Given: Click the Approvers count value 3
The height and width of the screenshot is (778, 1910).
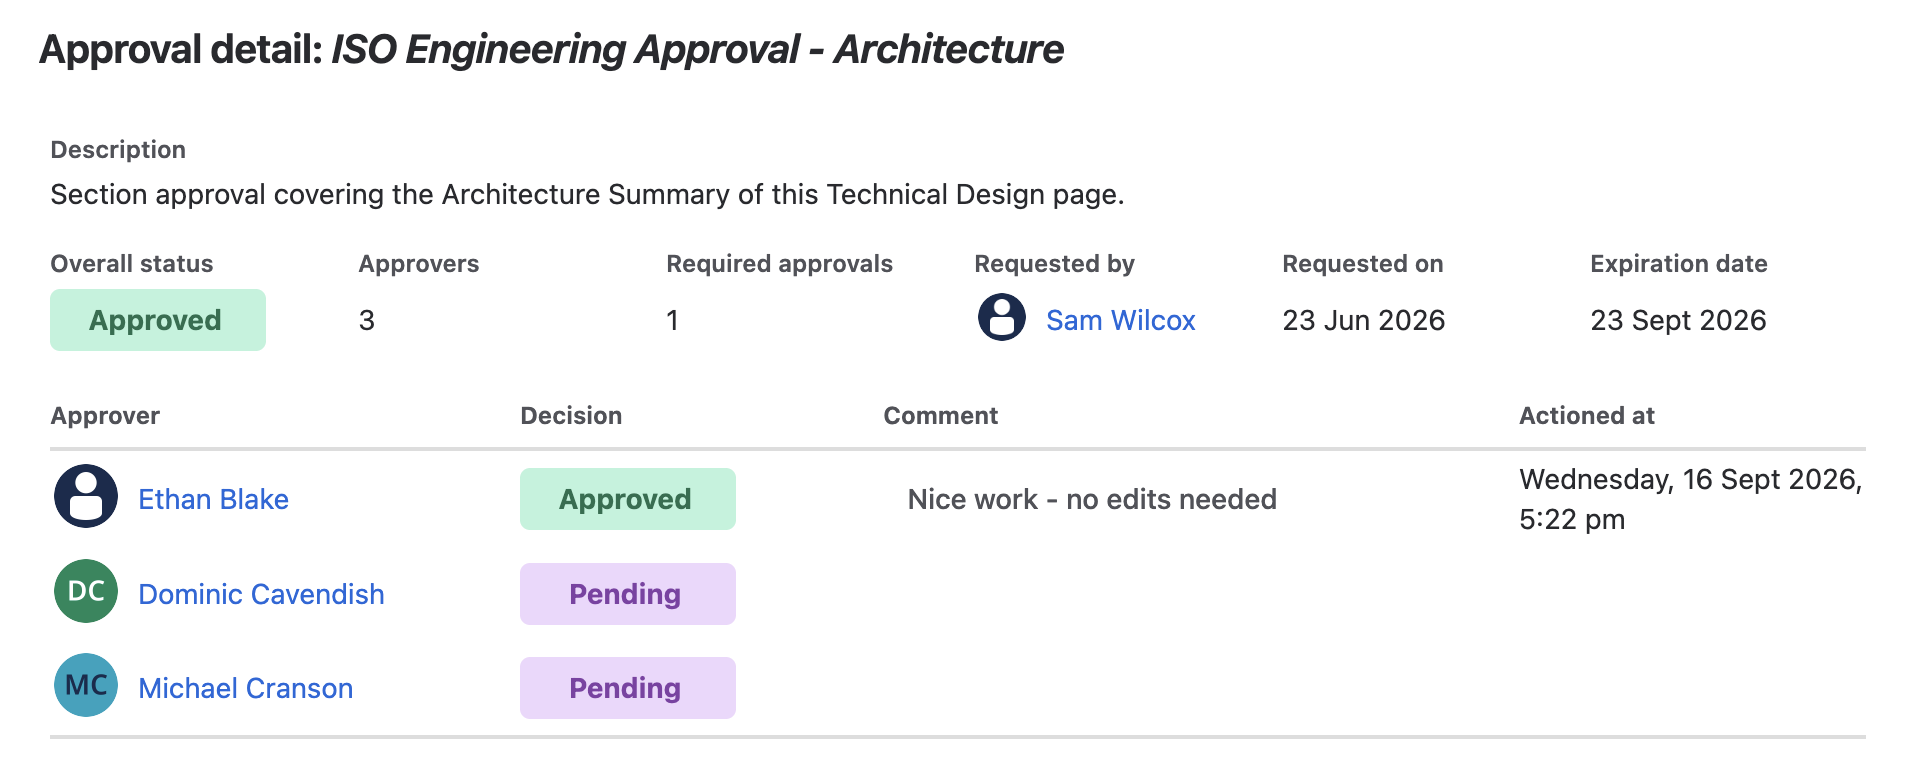Looking at the screenshot, I should coord(367,320).
